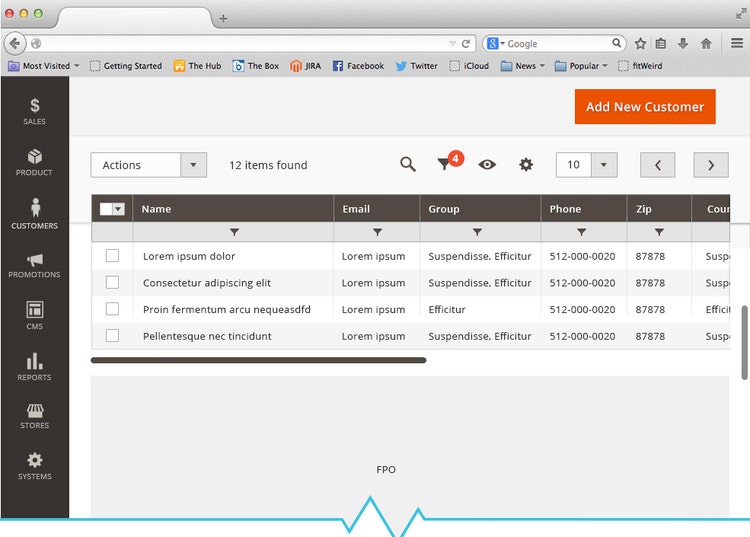750x537 pixels.
Task: Open the CMS layout icon
Action: [34, 314]
